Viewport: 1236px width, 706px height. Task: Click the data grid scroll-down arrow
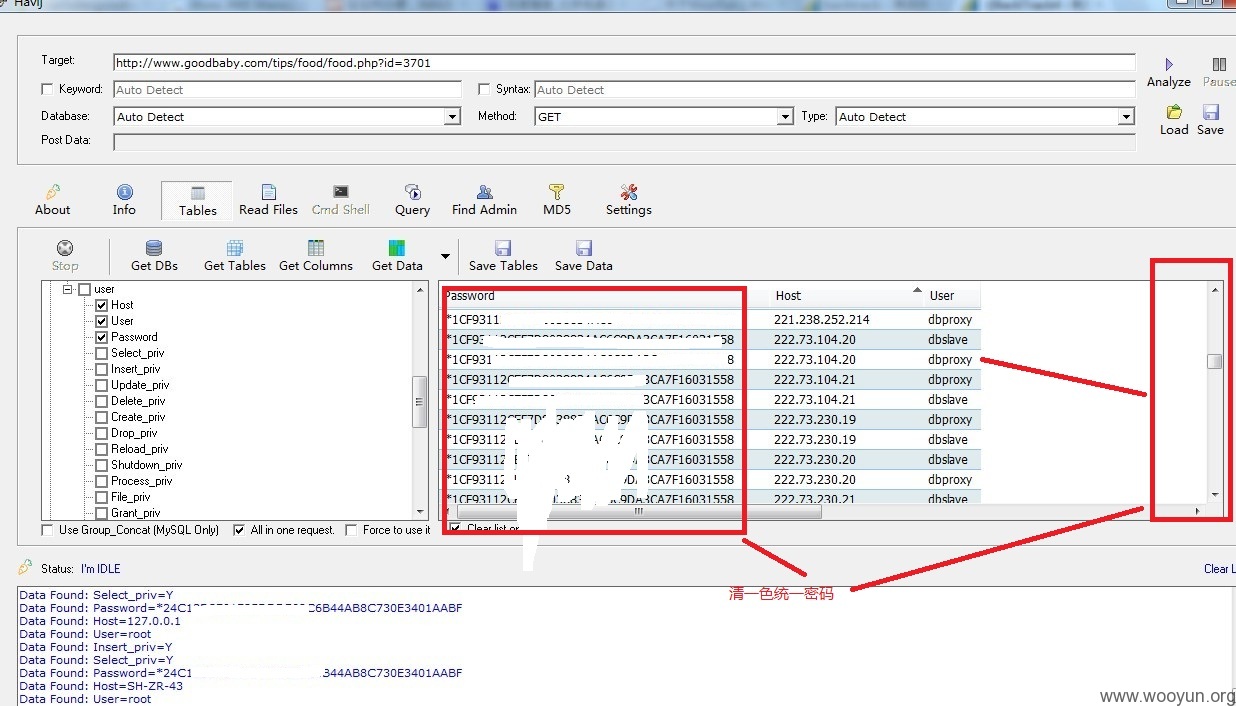1214,494
